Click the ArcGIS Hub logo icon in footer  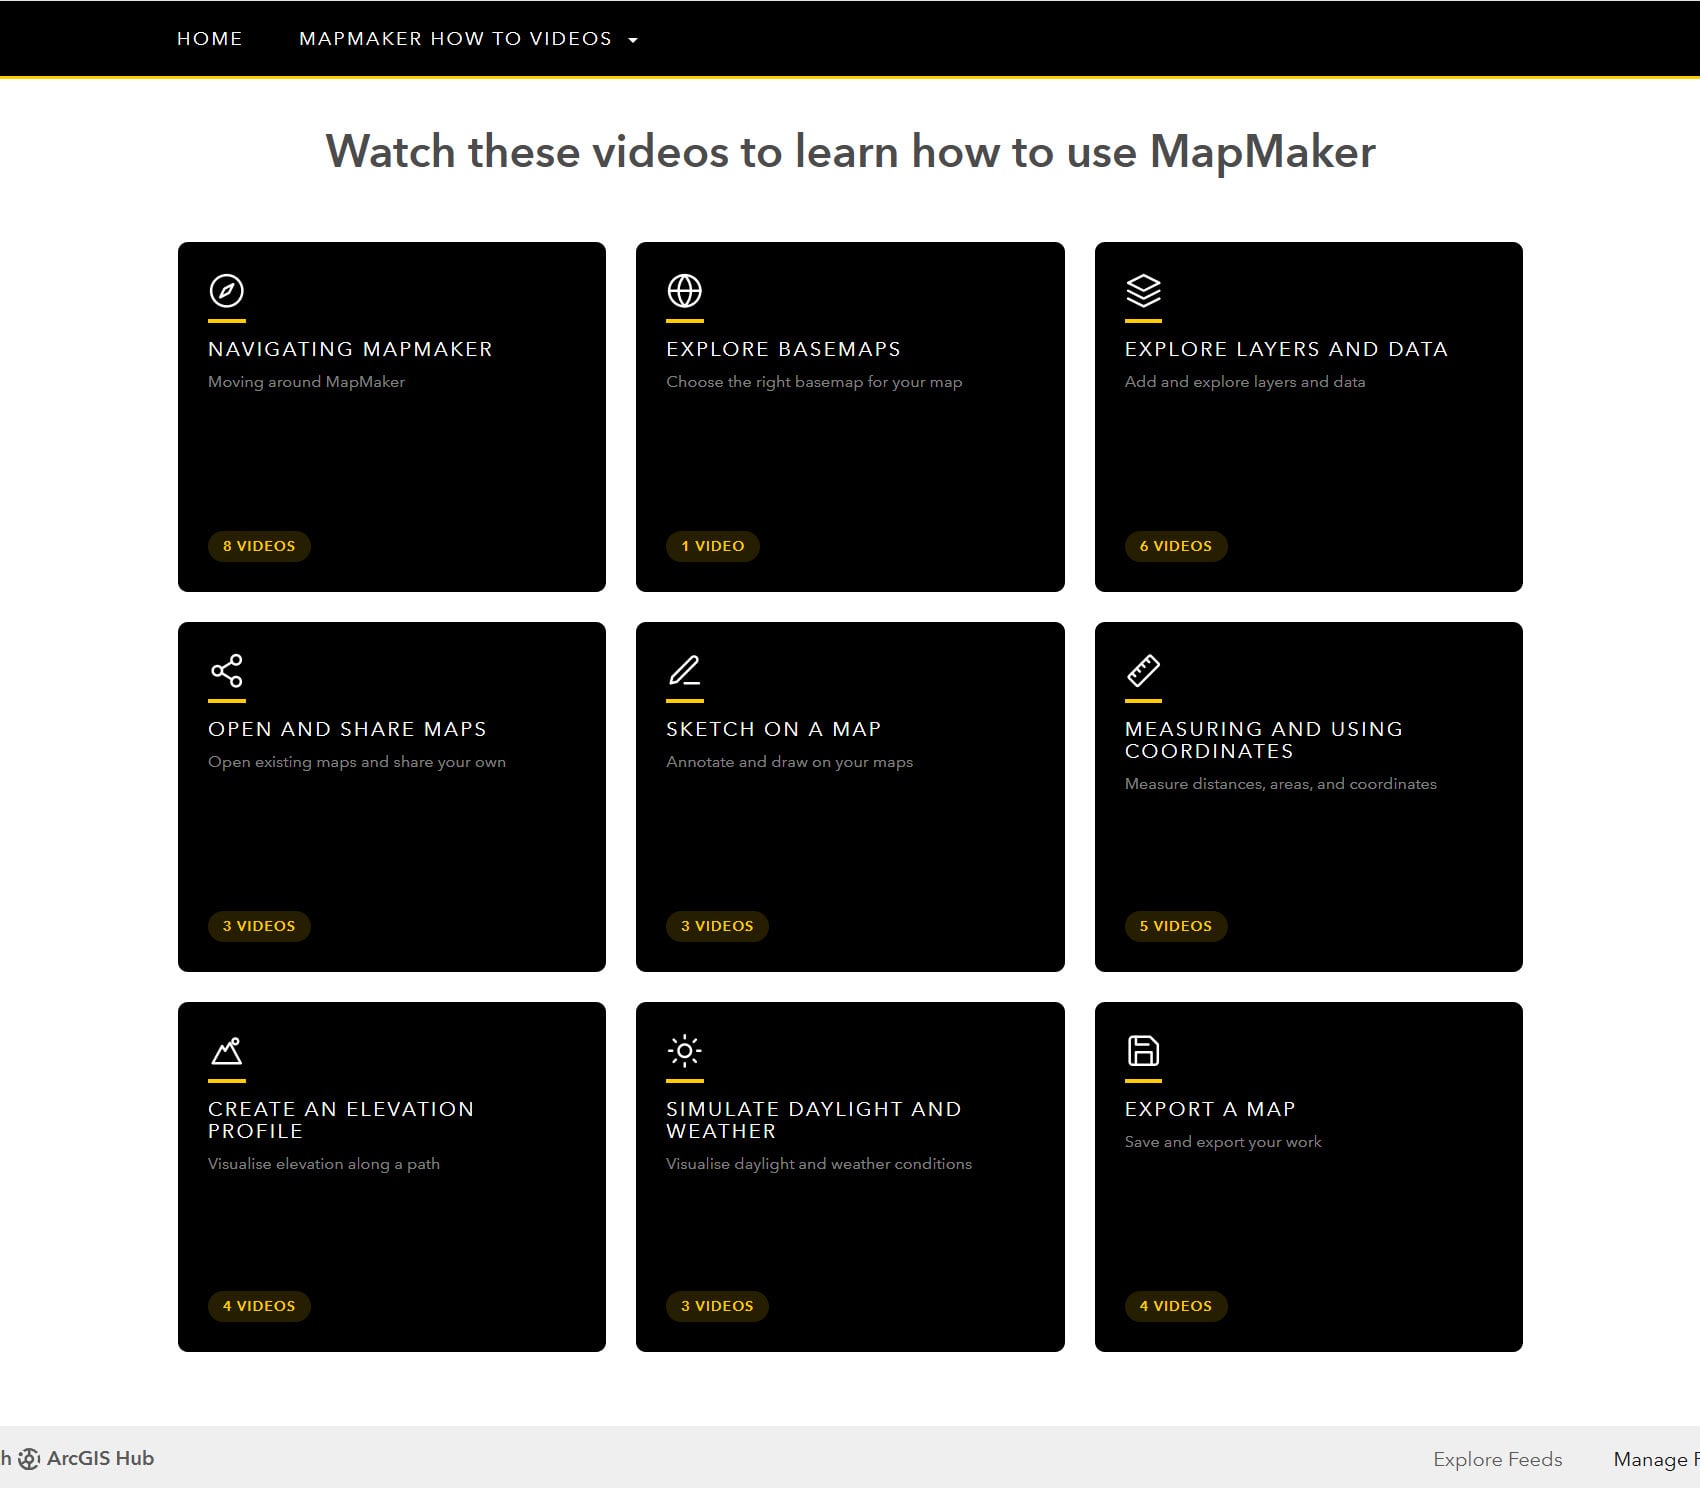(29, 1459)
